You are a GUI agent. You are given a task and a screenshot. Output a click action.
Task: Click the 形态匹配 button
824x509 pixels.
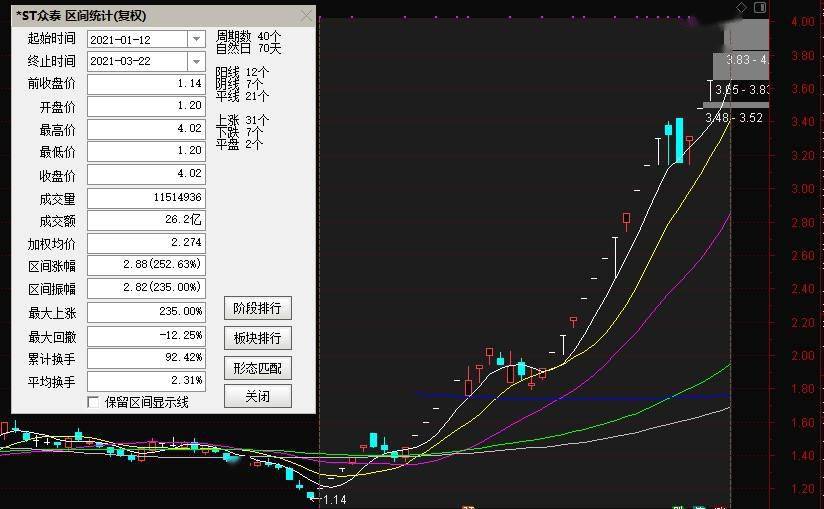[257, 367]
